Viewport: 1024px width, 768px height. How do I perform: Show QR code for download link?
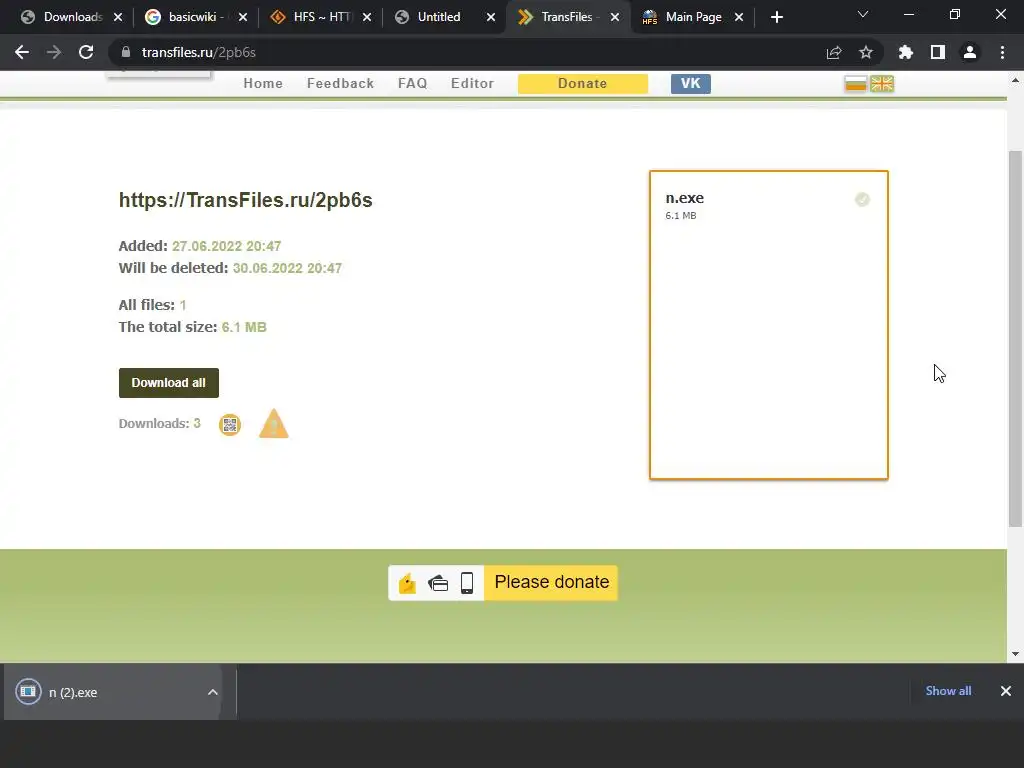(230, 425)
